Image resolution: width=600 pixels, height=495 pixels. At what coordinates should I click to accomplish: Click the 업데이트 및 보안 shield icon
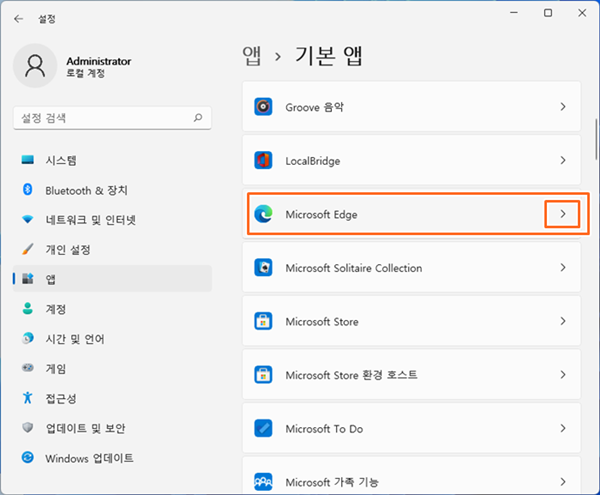[28, 427]
